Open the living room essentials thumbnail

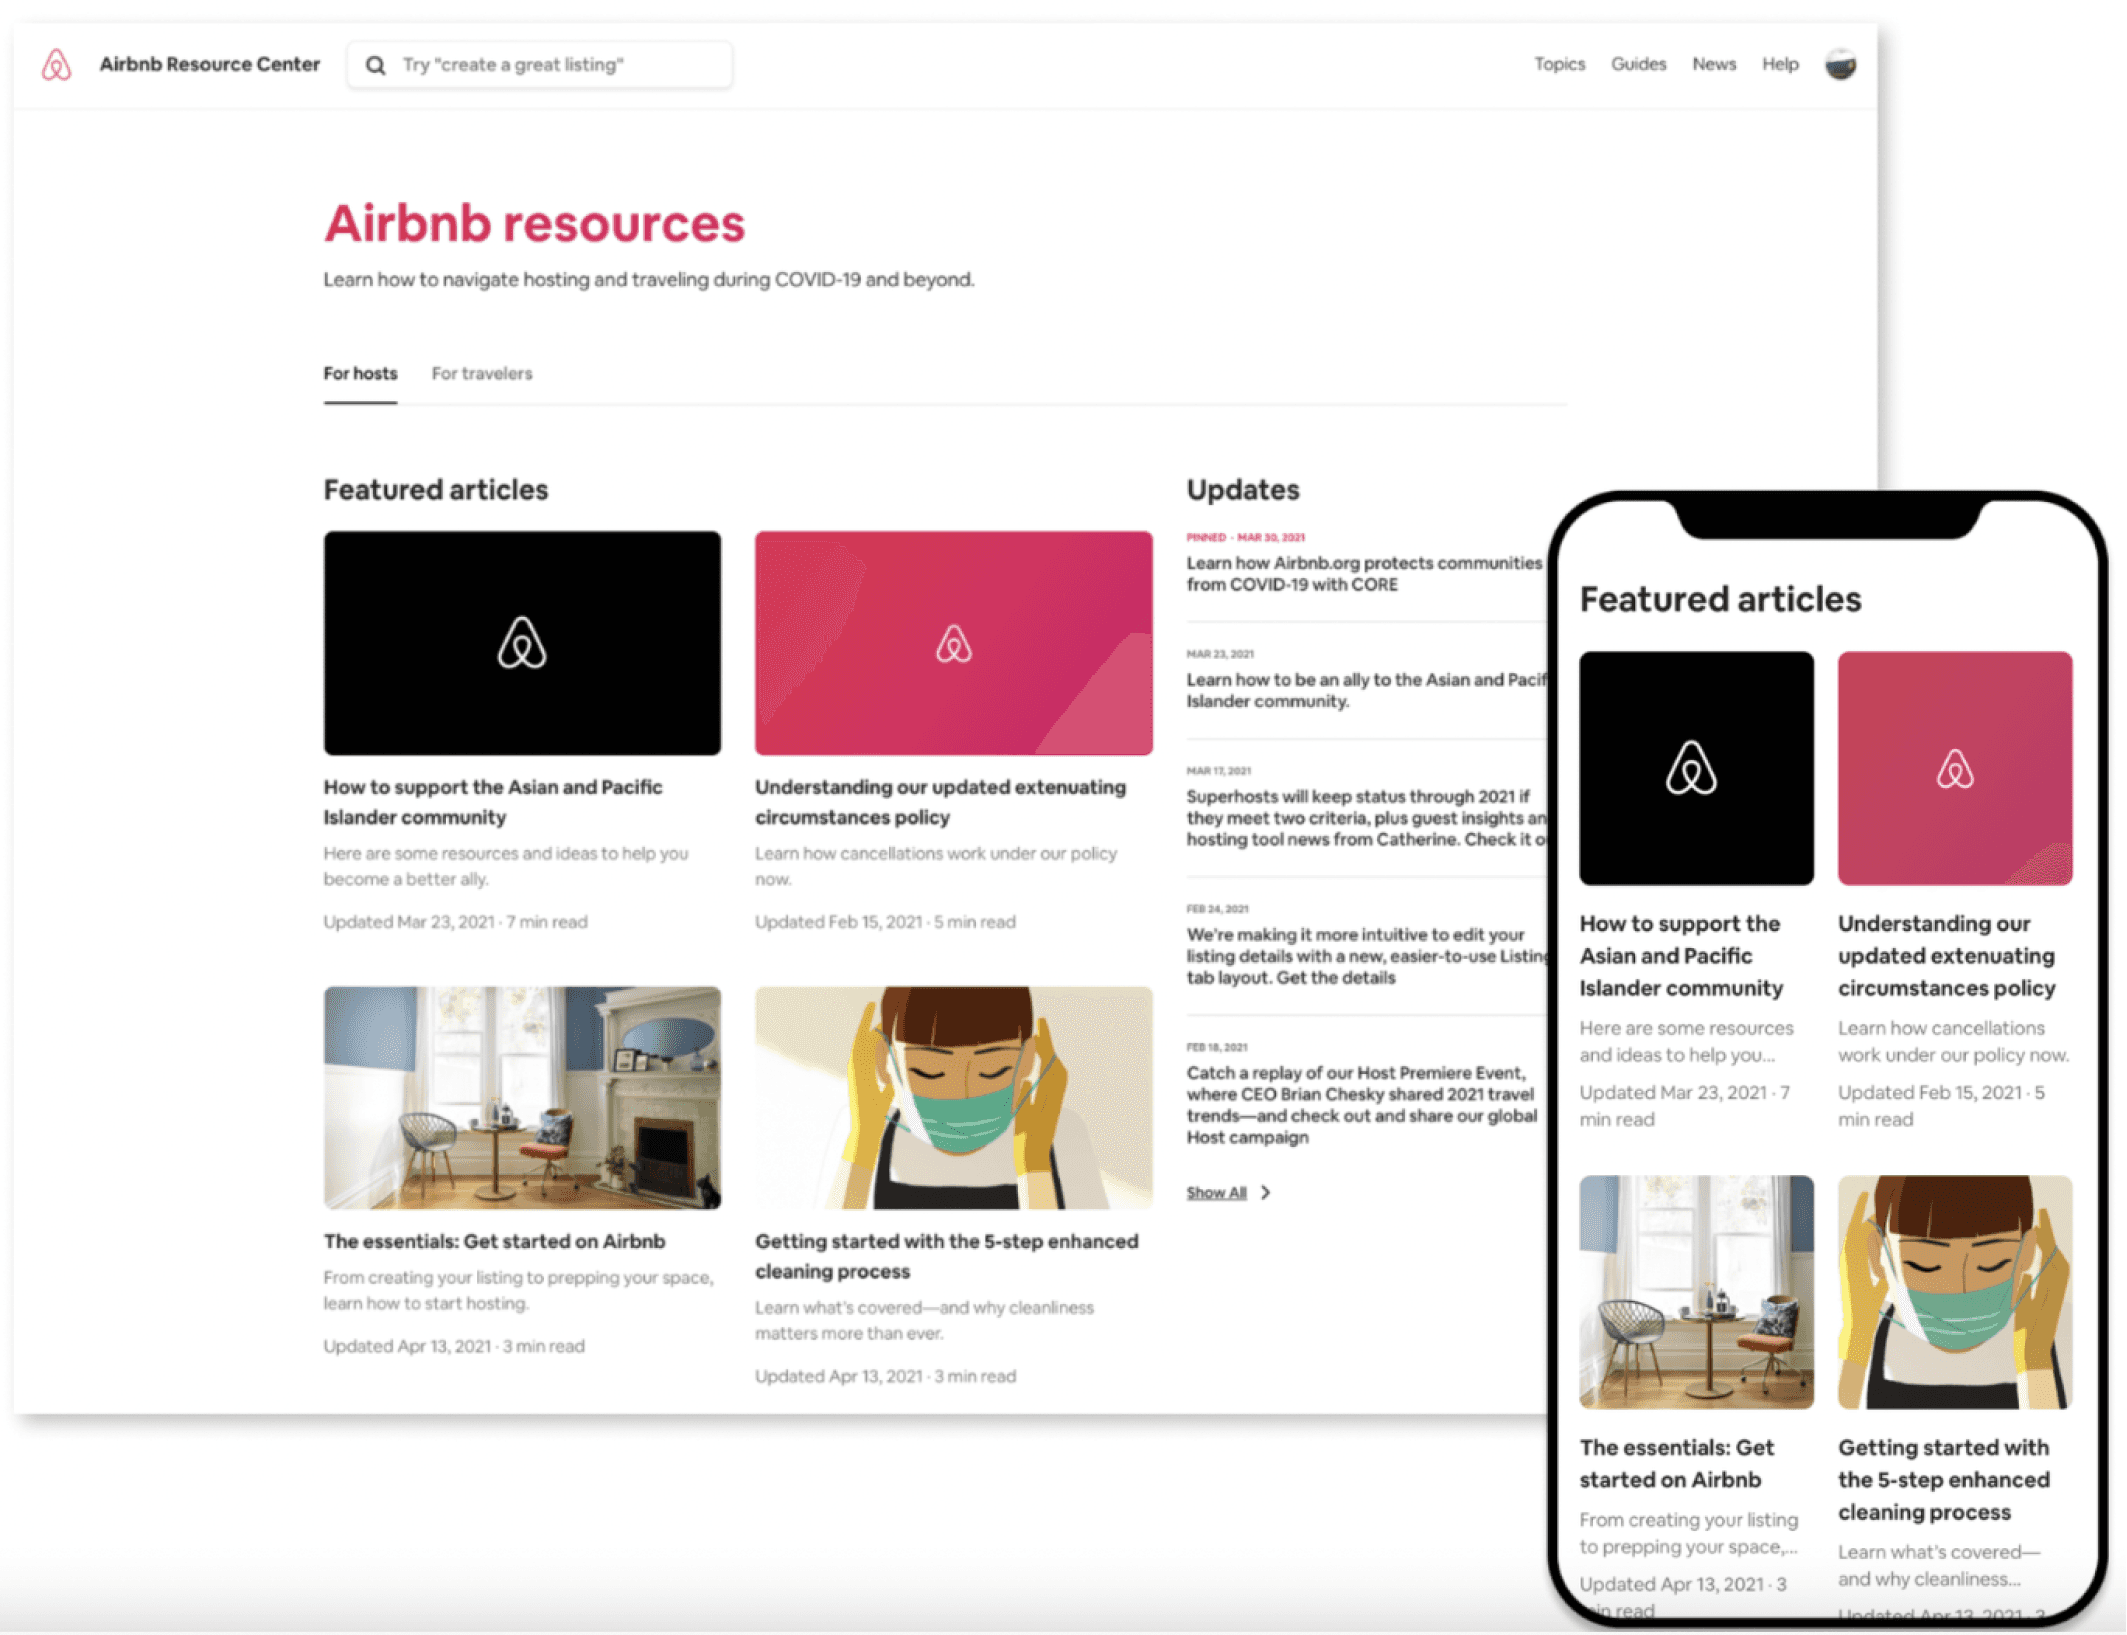coord(522,1098)
